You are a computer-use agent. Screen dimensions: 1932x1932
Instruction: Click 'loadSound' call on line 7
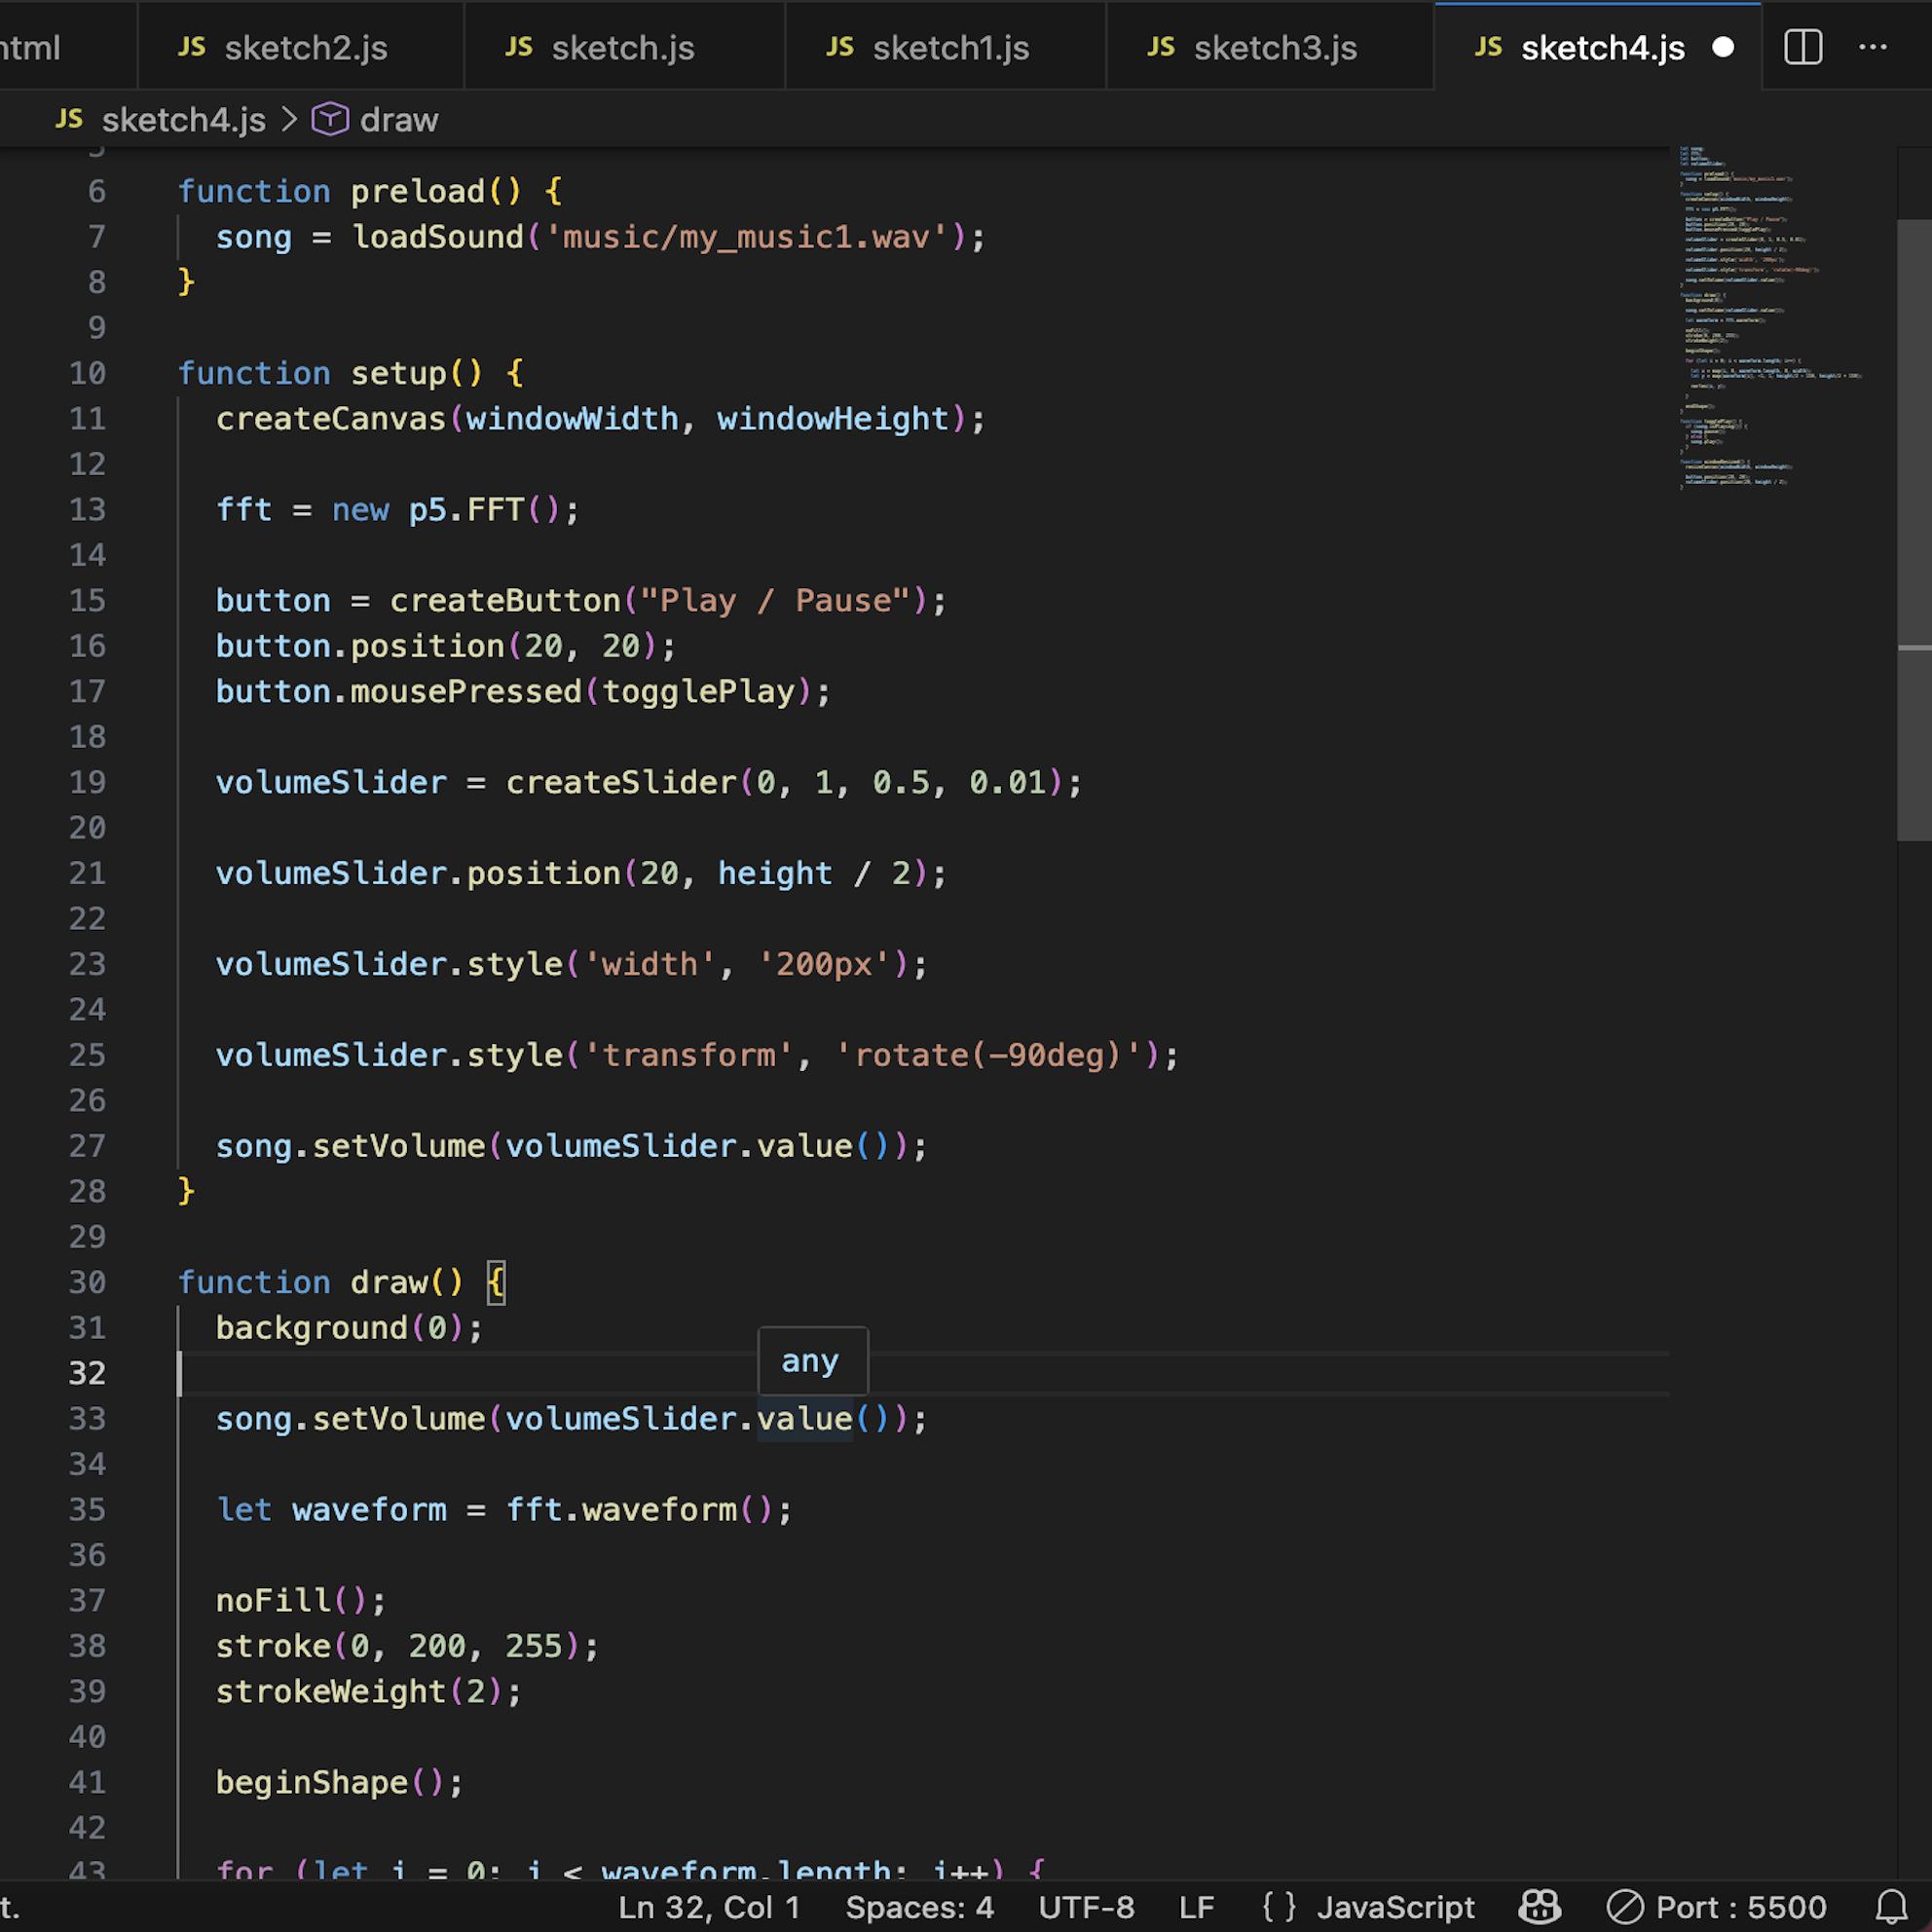click(438, 237)
